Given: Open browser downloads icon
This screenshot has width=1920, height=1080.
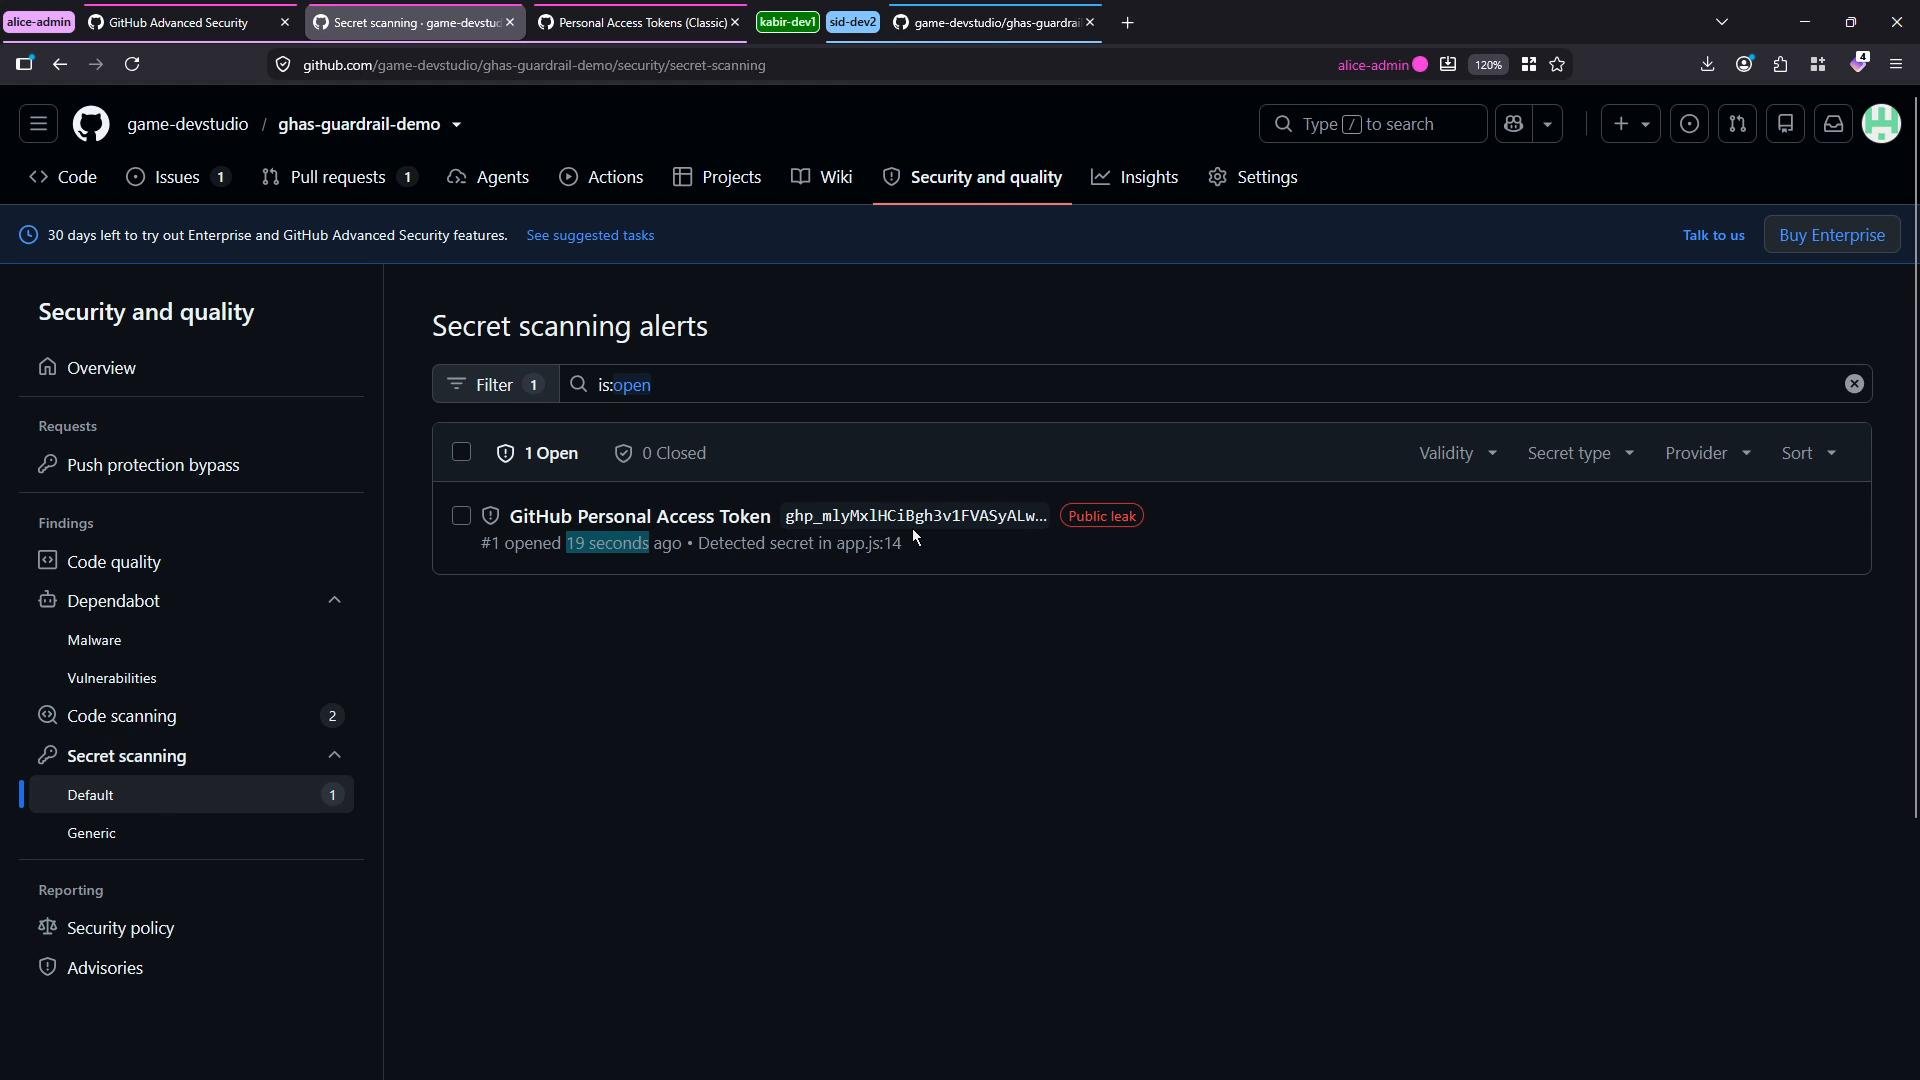Looking at the screenshot, I should 1707,64.
